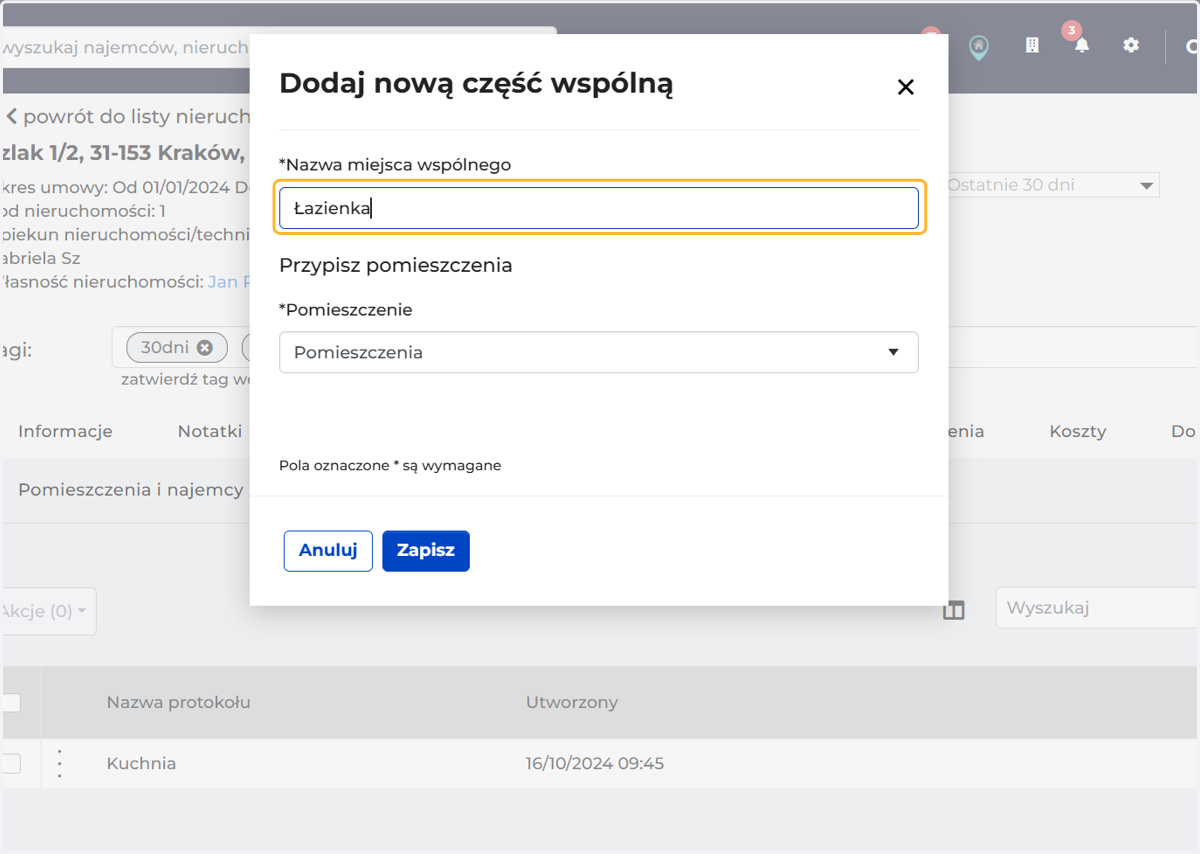1200x854 pixels.
Task: Close the 'Dodaj nową część wspólną' dialog
Action: (x=905, y=87)
